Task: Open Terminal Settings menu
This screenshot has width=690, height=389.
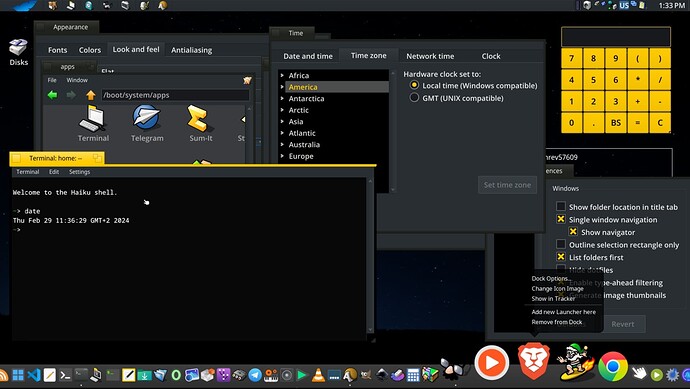Action: click(79, 172)
